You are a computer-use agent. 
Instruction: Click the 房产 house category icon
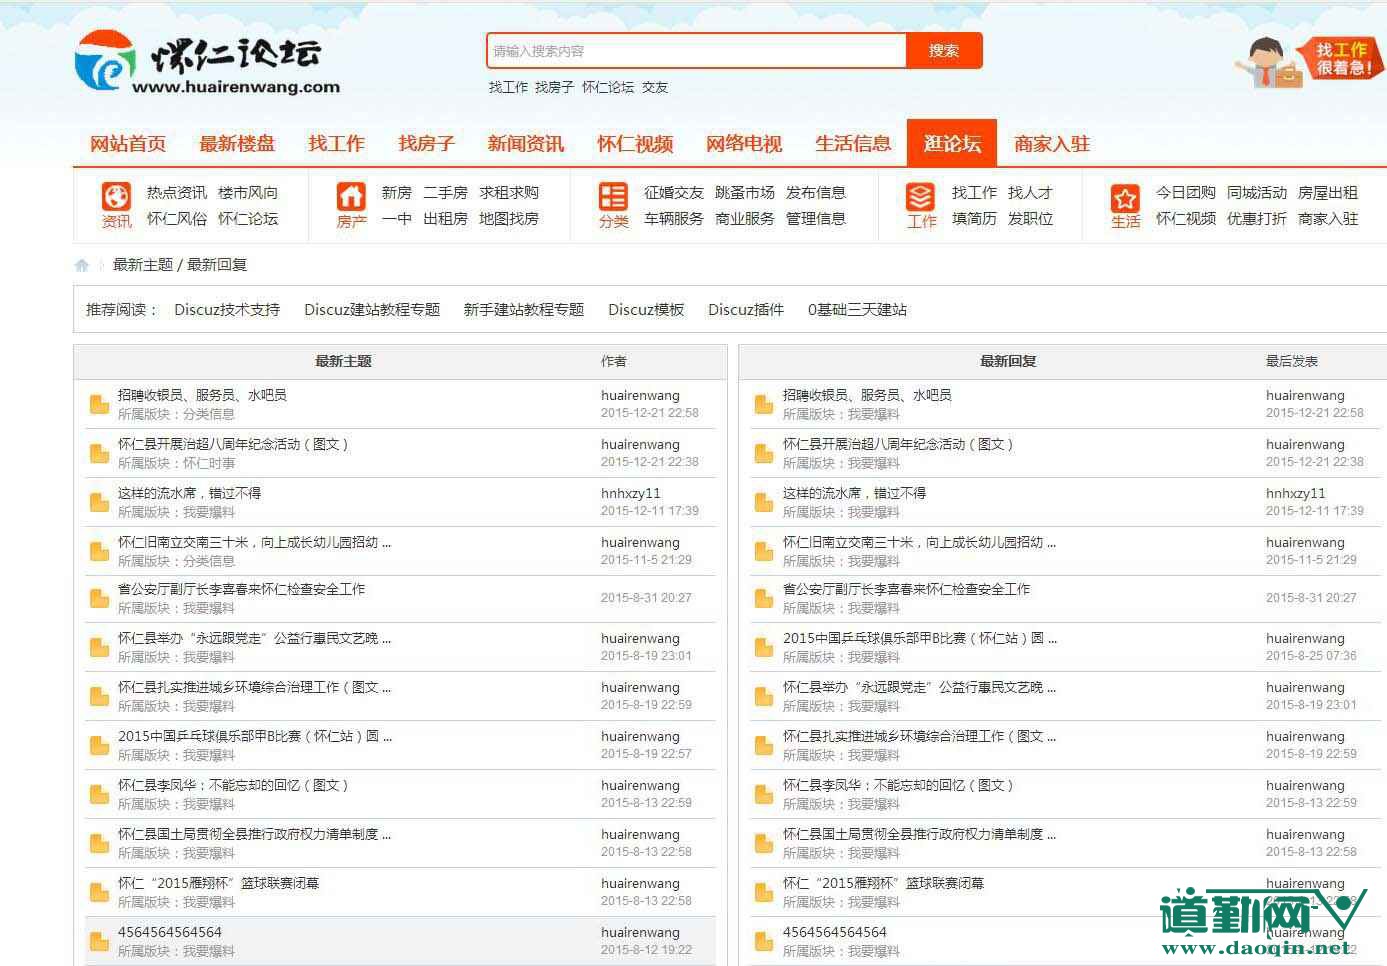(x=351, y=195)
